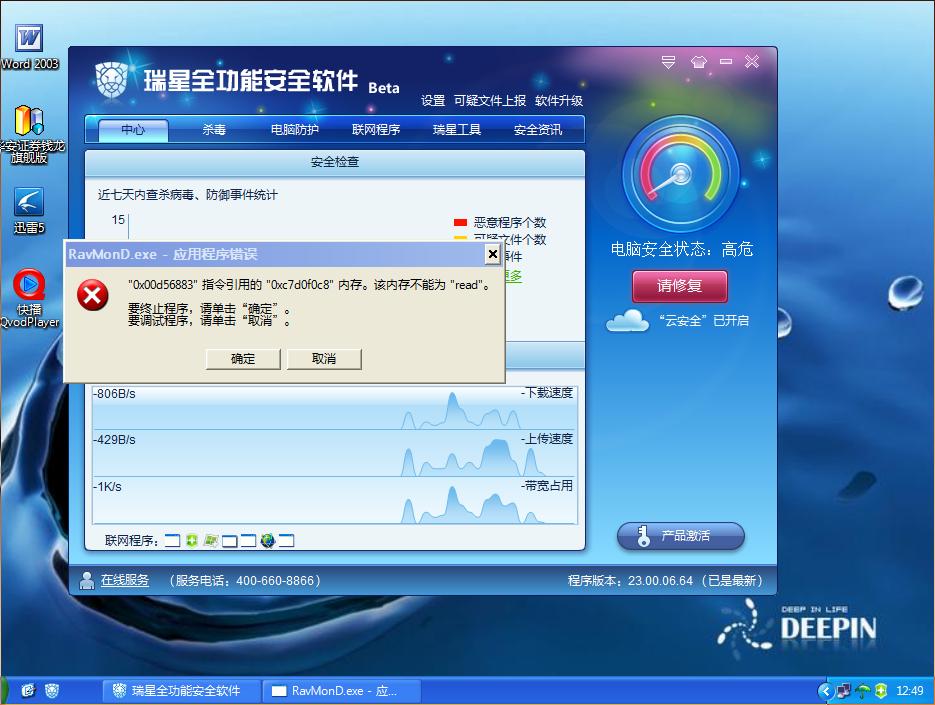Switch to 杀毒 tab

point(214,129)
